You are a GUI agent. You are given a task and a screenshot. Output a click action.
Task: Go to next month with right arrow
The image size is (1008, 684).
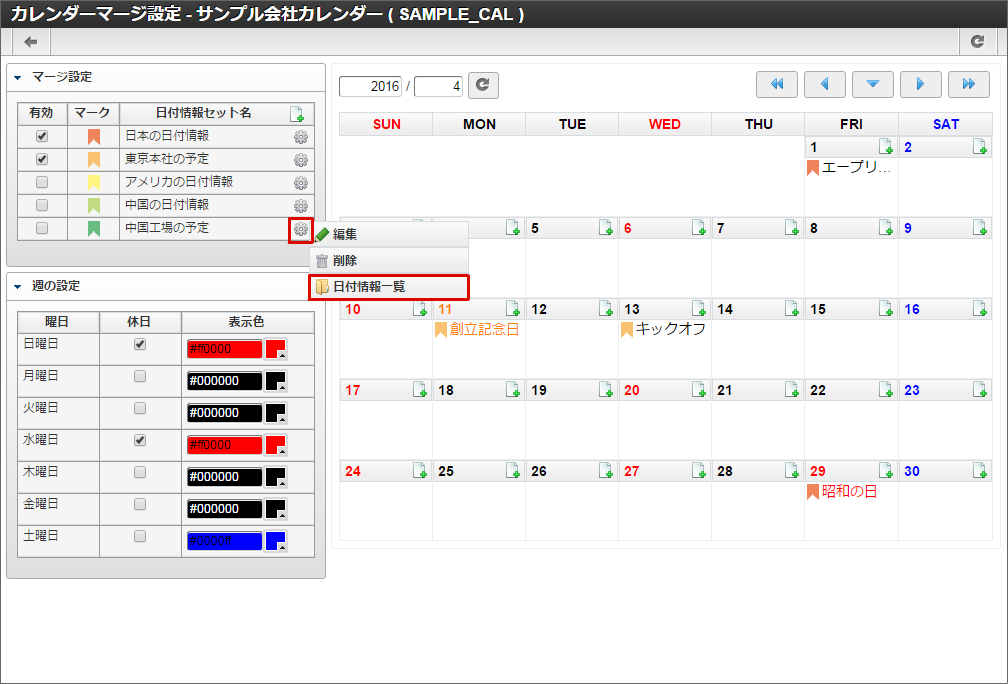tap(921, 85)
